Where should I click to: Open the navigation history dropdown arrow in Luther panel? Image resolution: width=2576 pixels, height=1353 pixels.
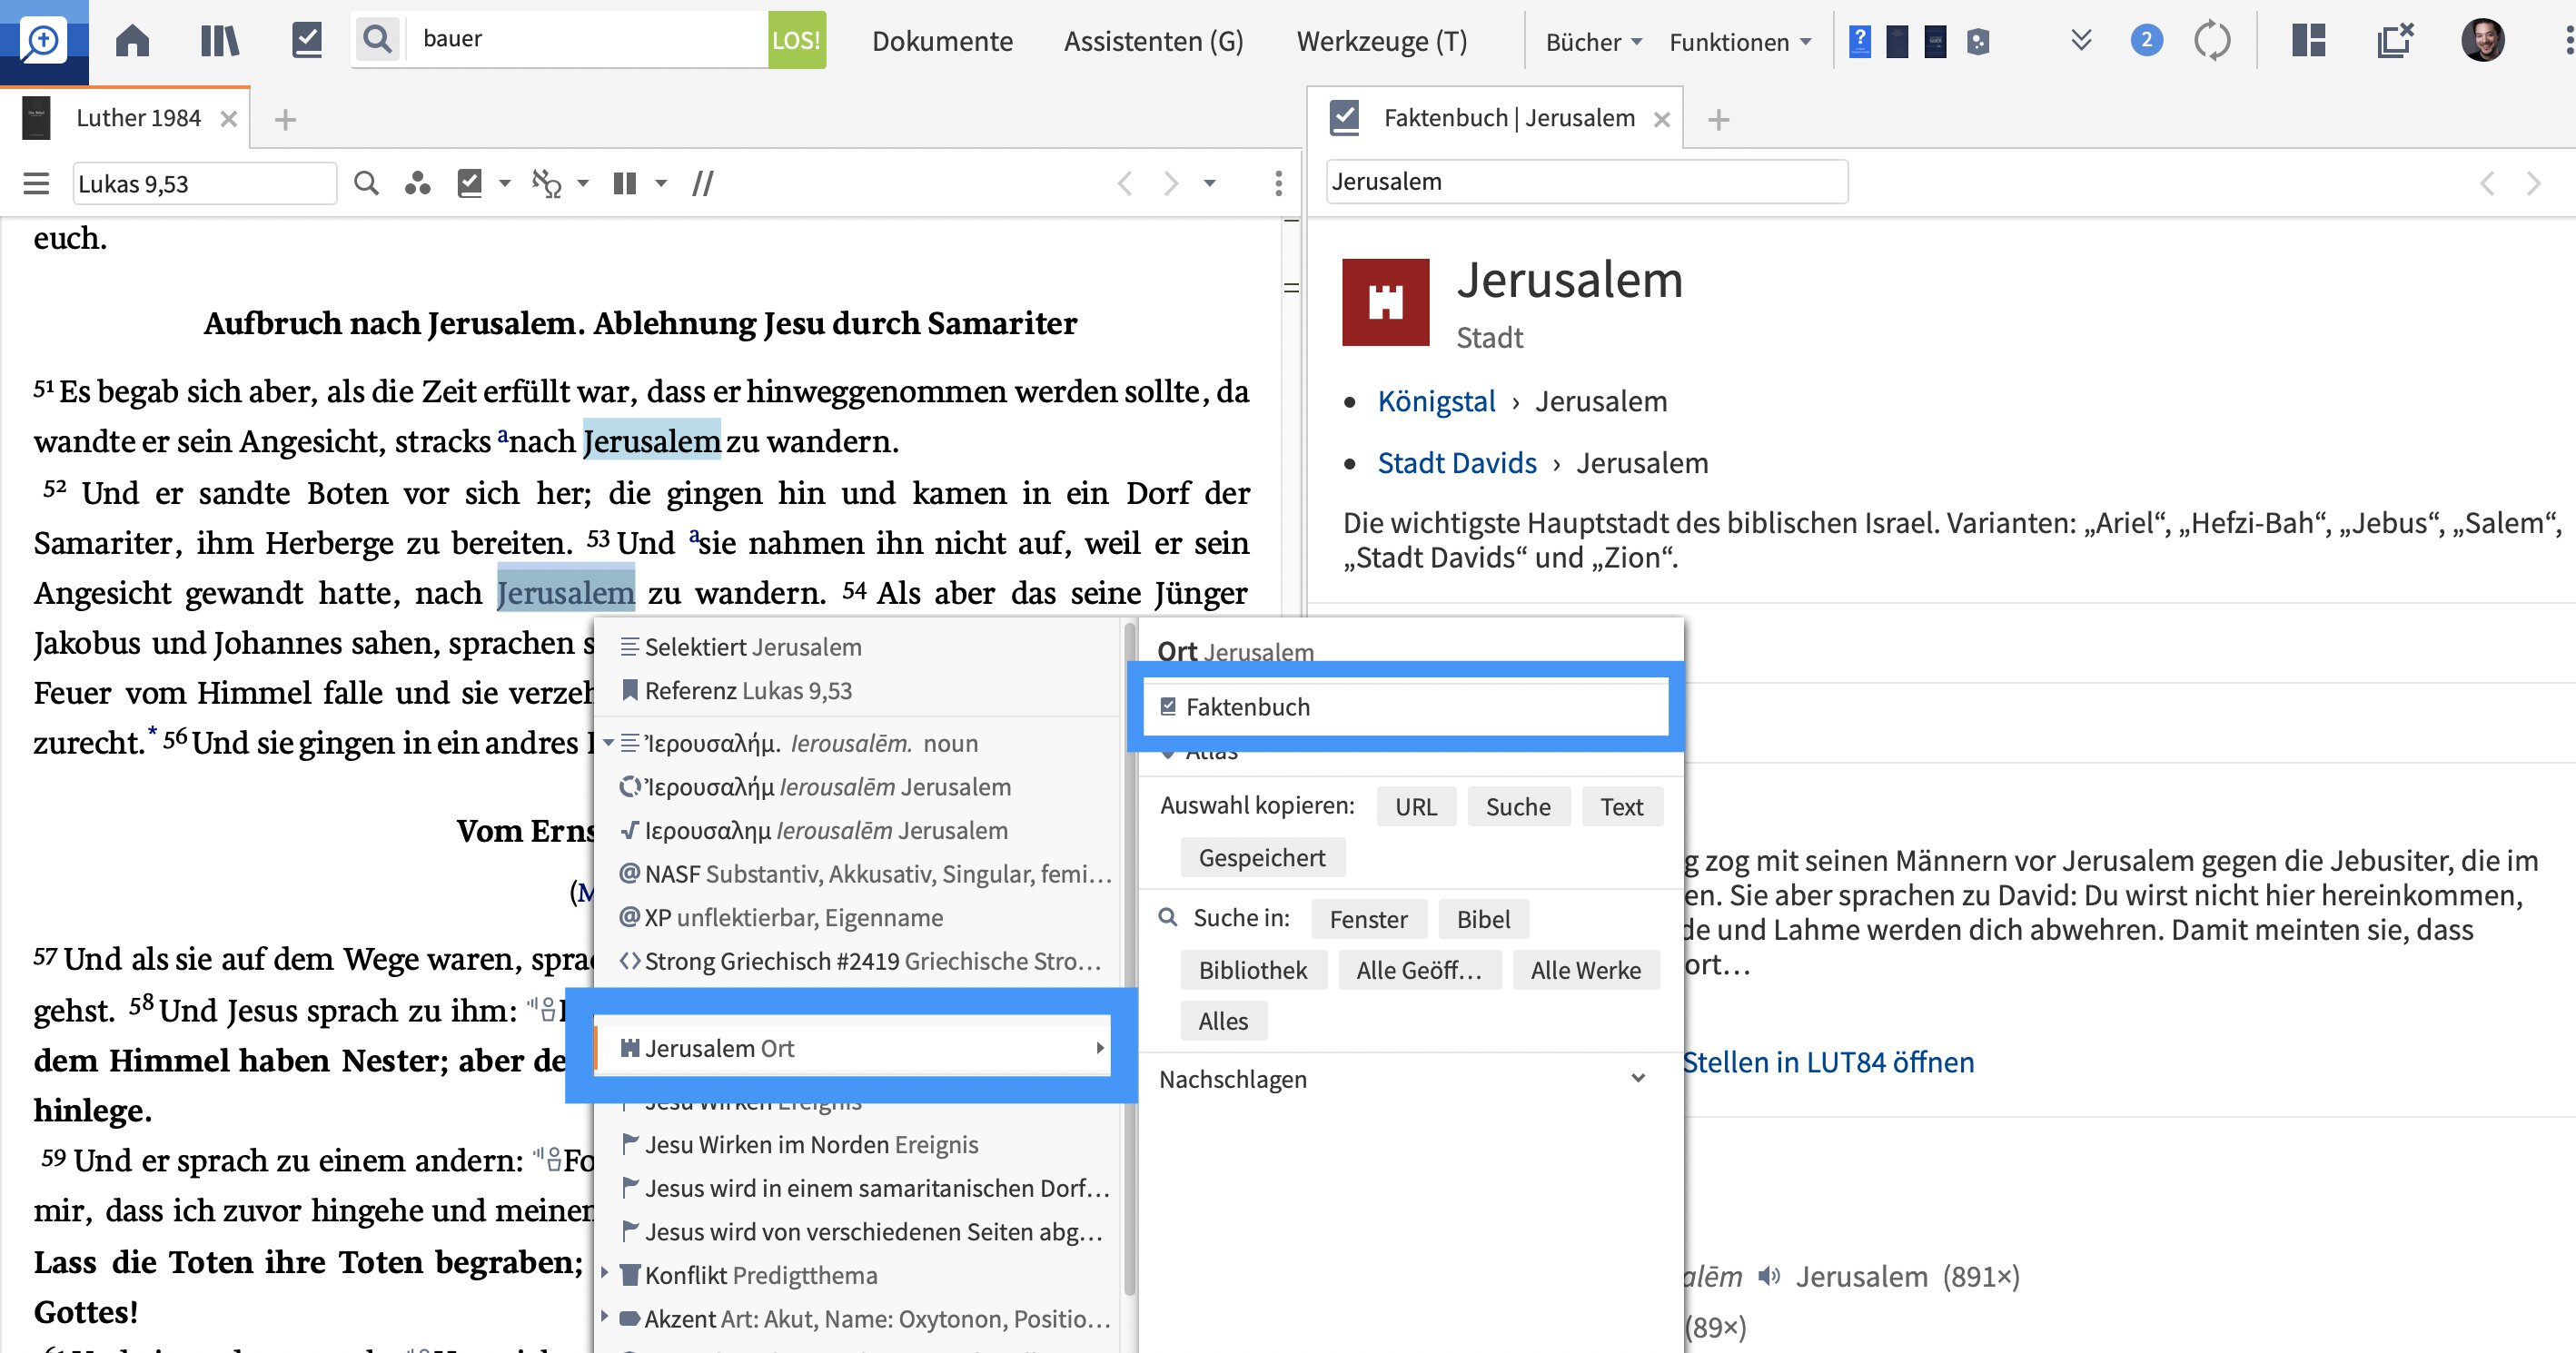click(1209, 183)
